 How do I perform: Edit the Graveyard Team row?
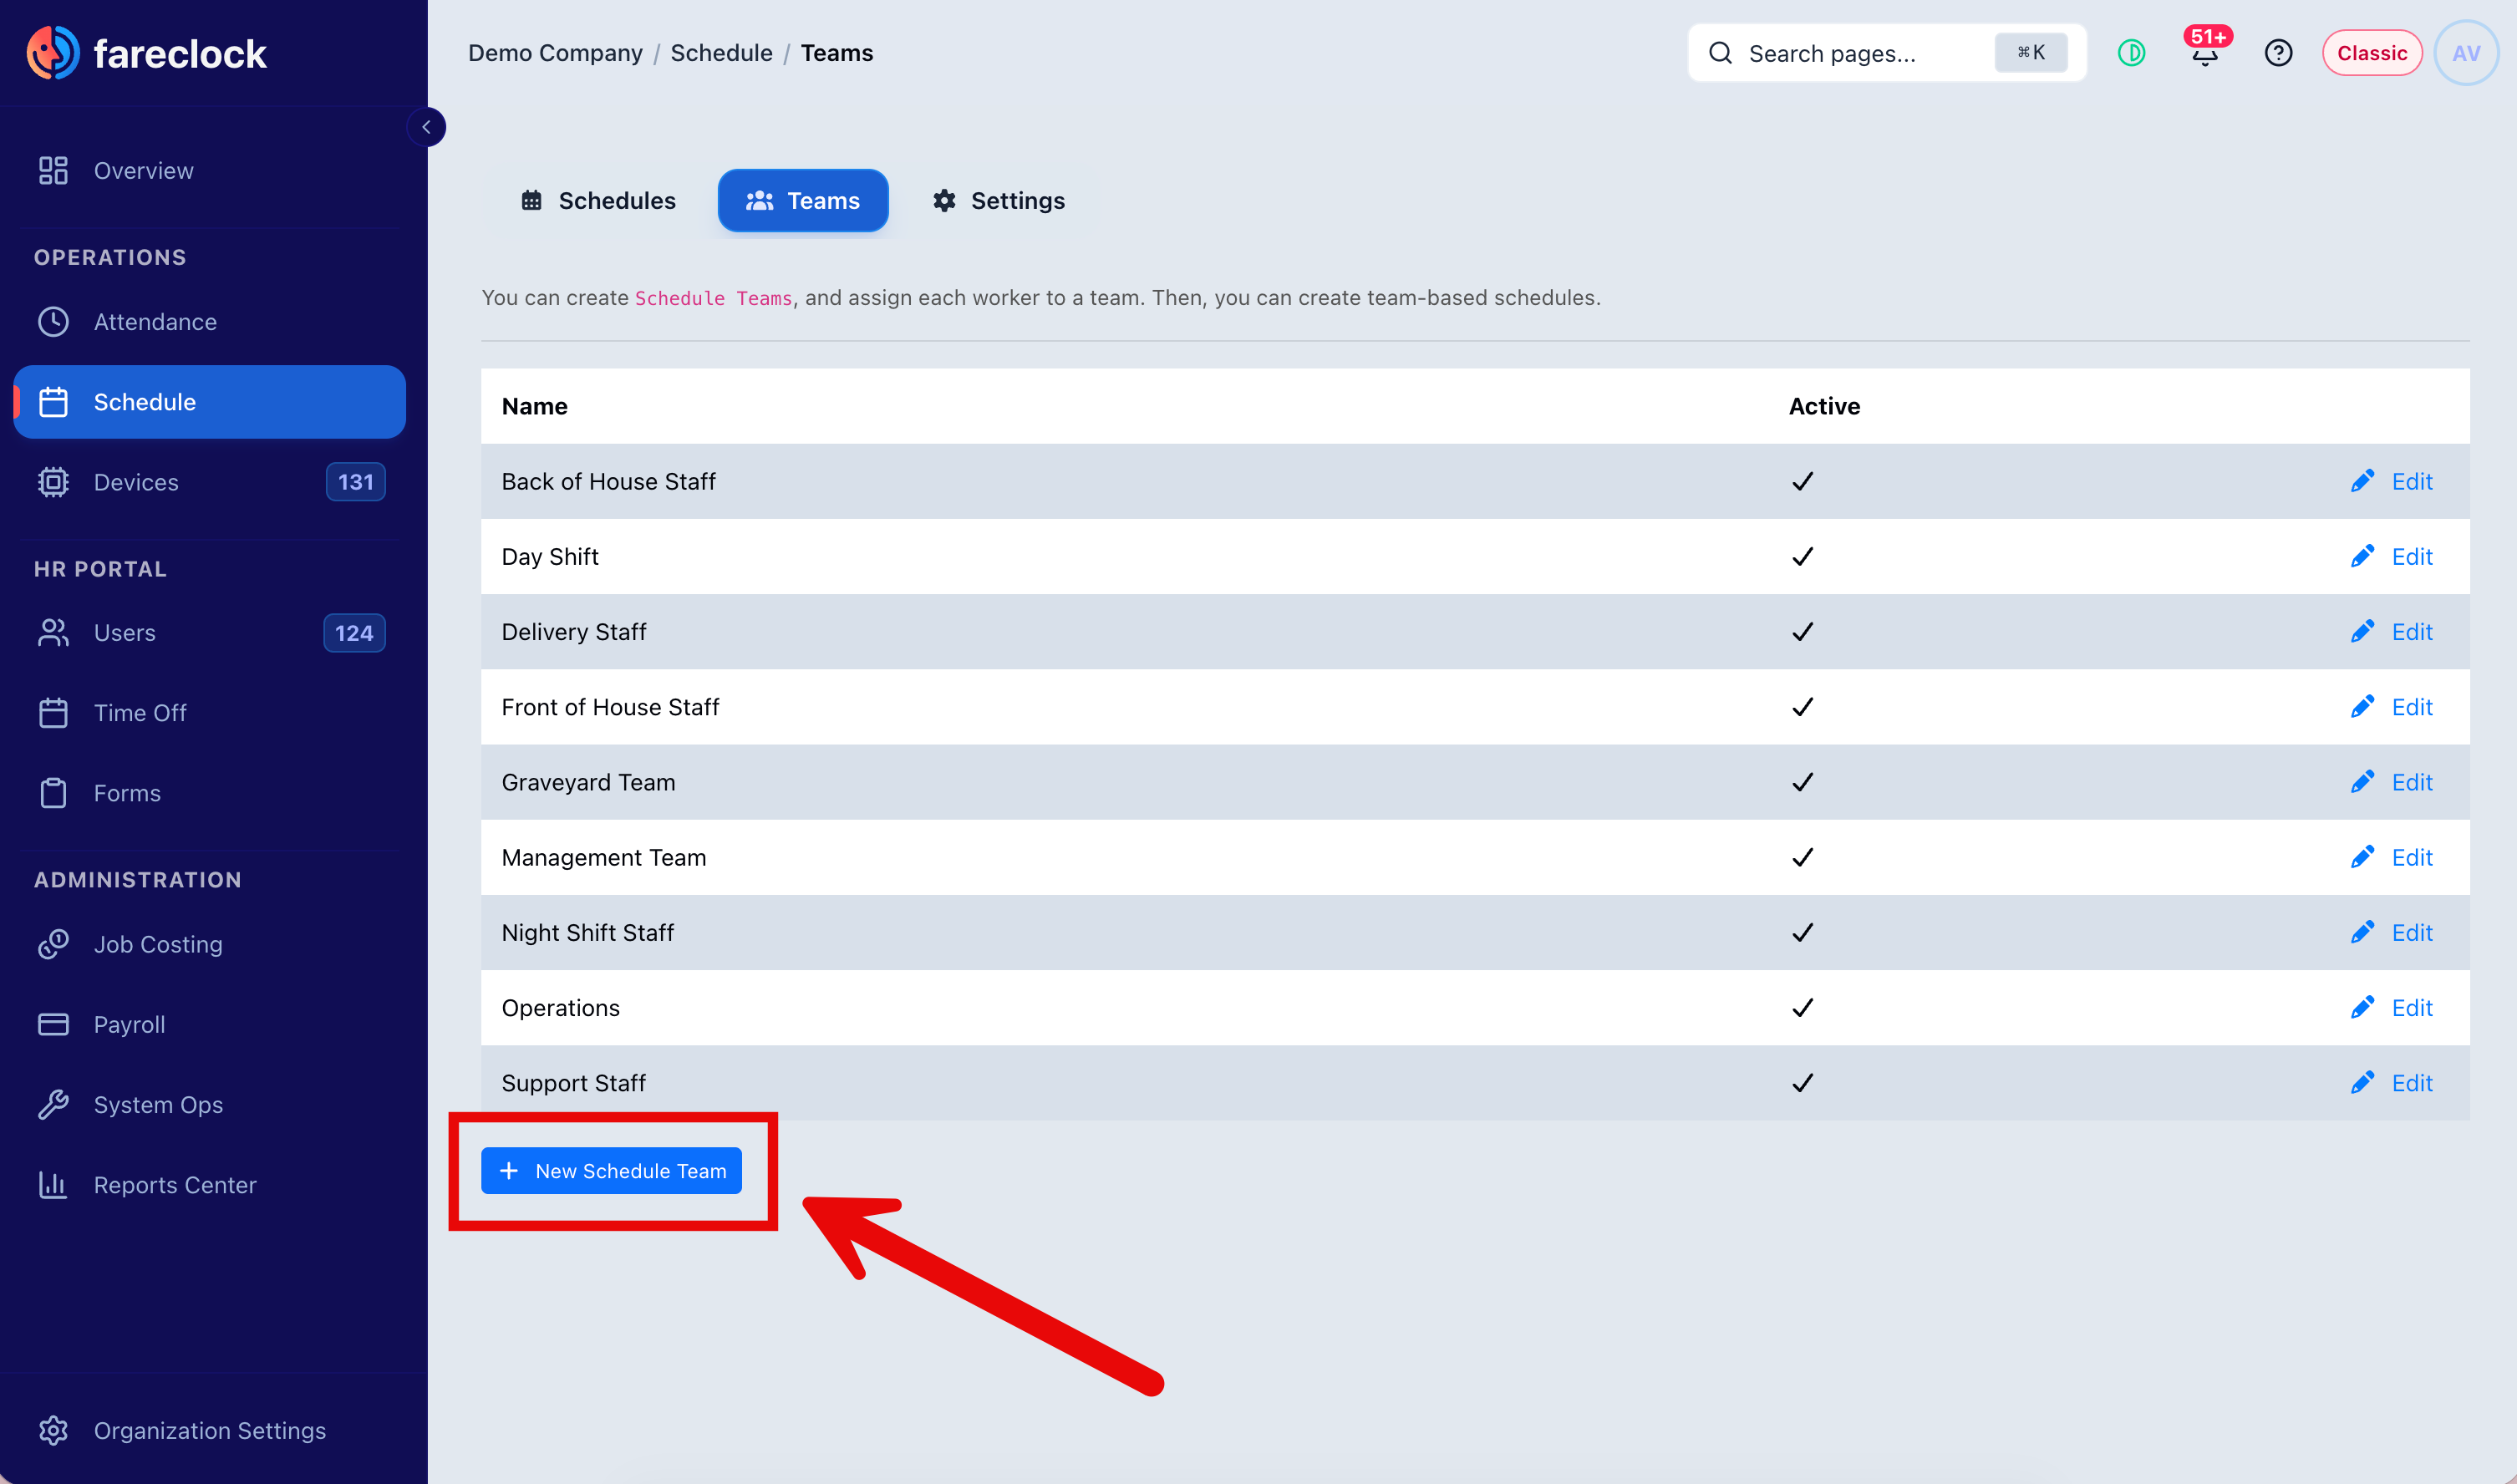pyautogui.click(x=2392, y=782)
